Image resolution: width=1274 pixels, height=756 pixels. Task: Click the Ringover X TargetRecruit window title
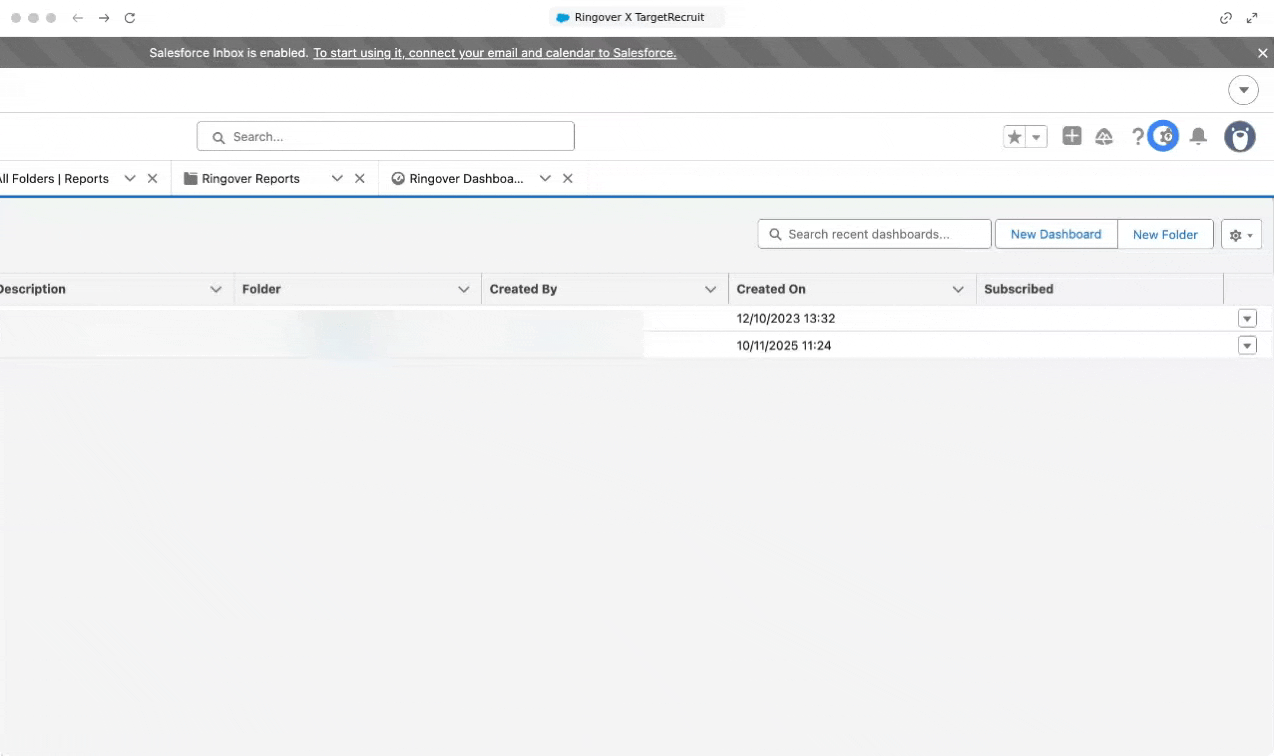pos(639,18)
